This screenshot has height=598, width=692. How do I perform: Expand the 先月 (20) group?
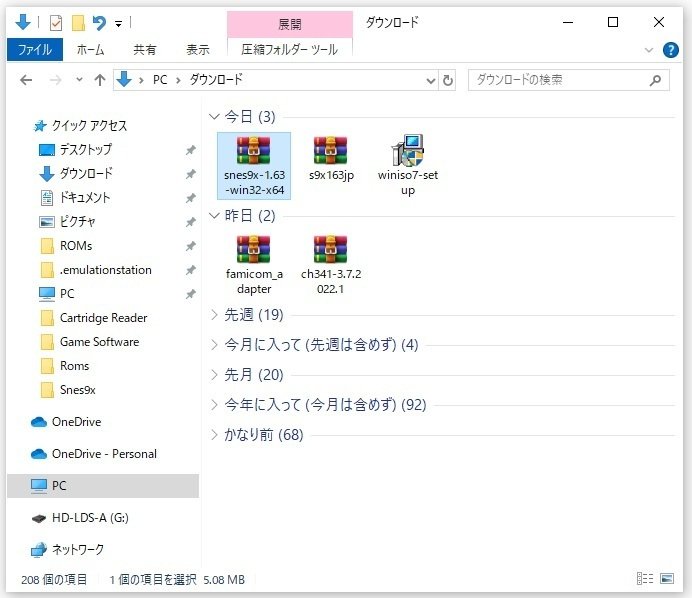coord(214,375)
